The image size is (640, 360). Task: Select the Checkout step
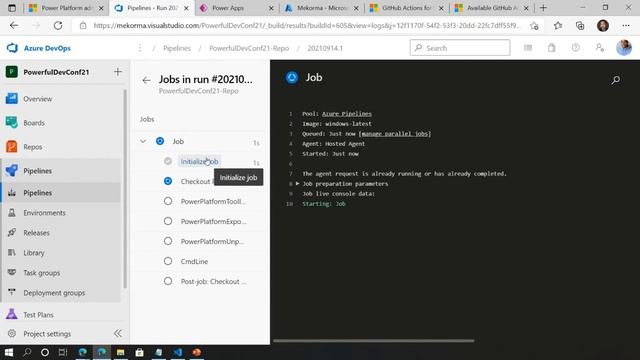[195, 181]
